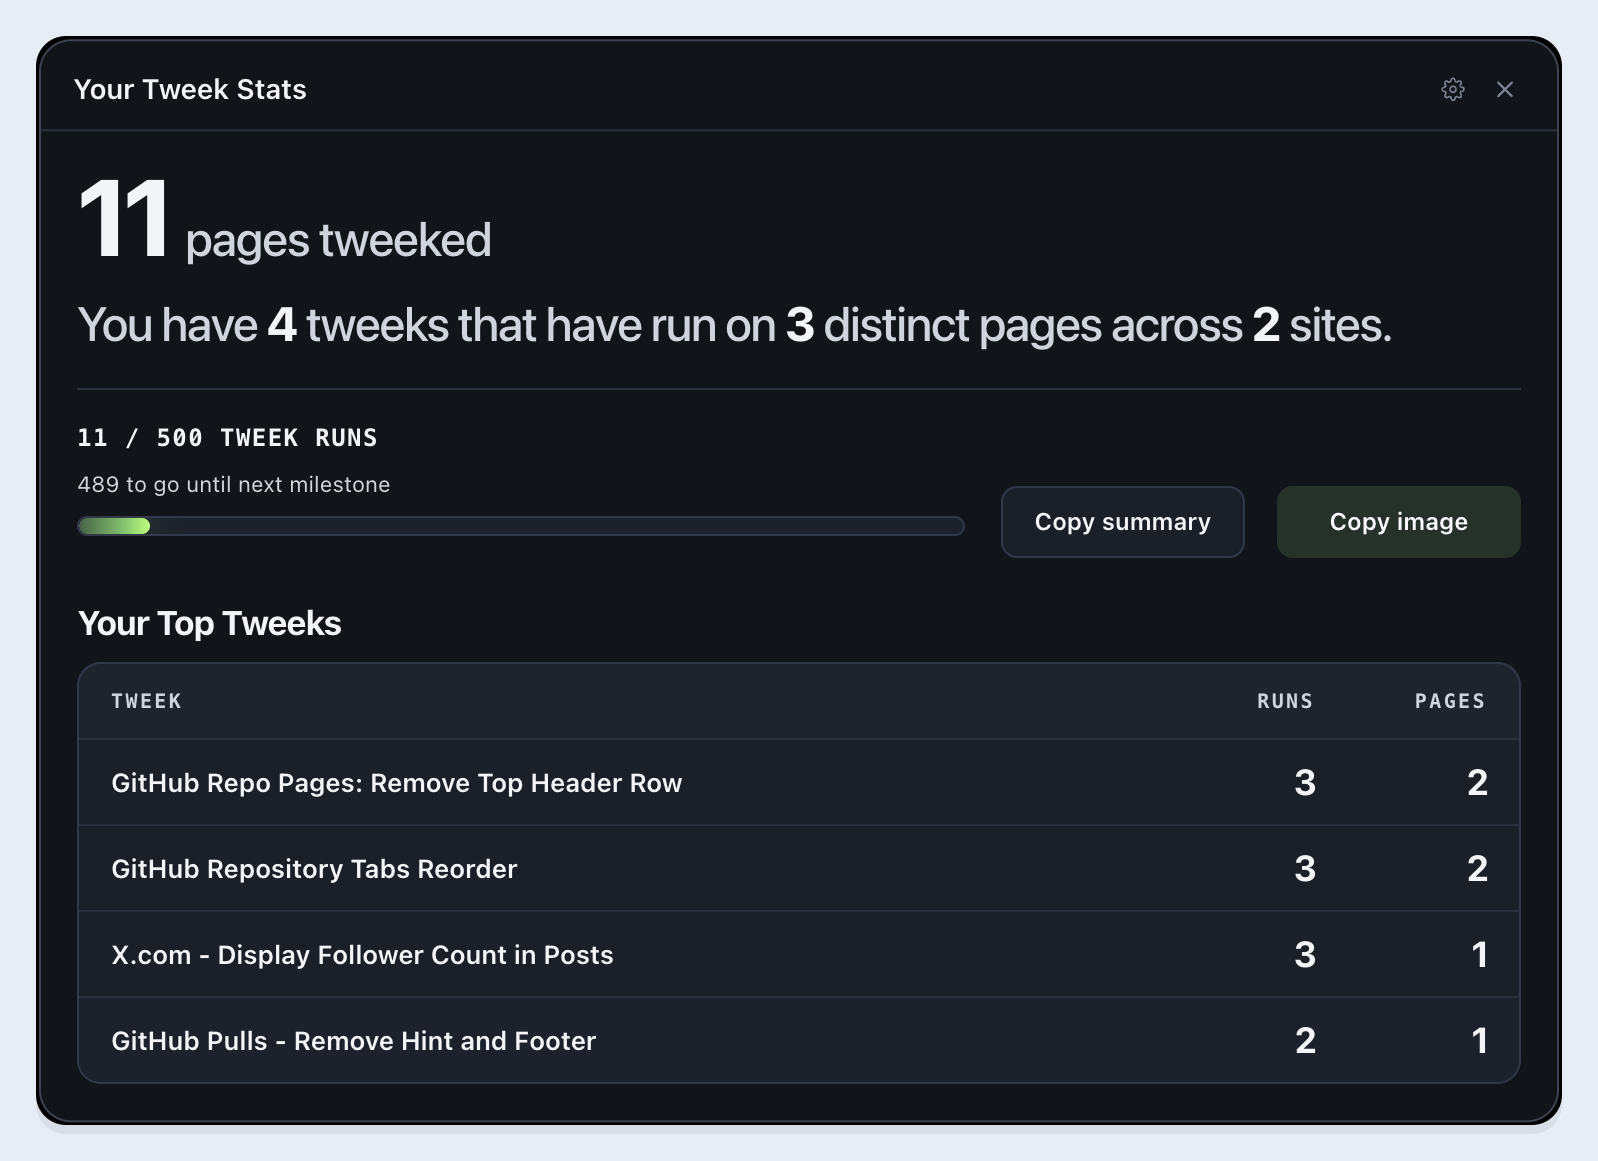Click runs value for GitHub Pulls row

pos(1305,1041)
